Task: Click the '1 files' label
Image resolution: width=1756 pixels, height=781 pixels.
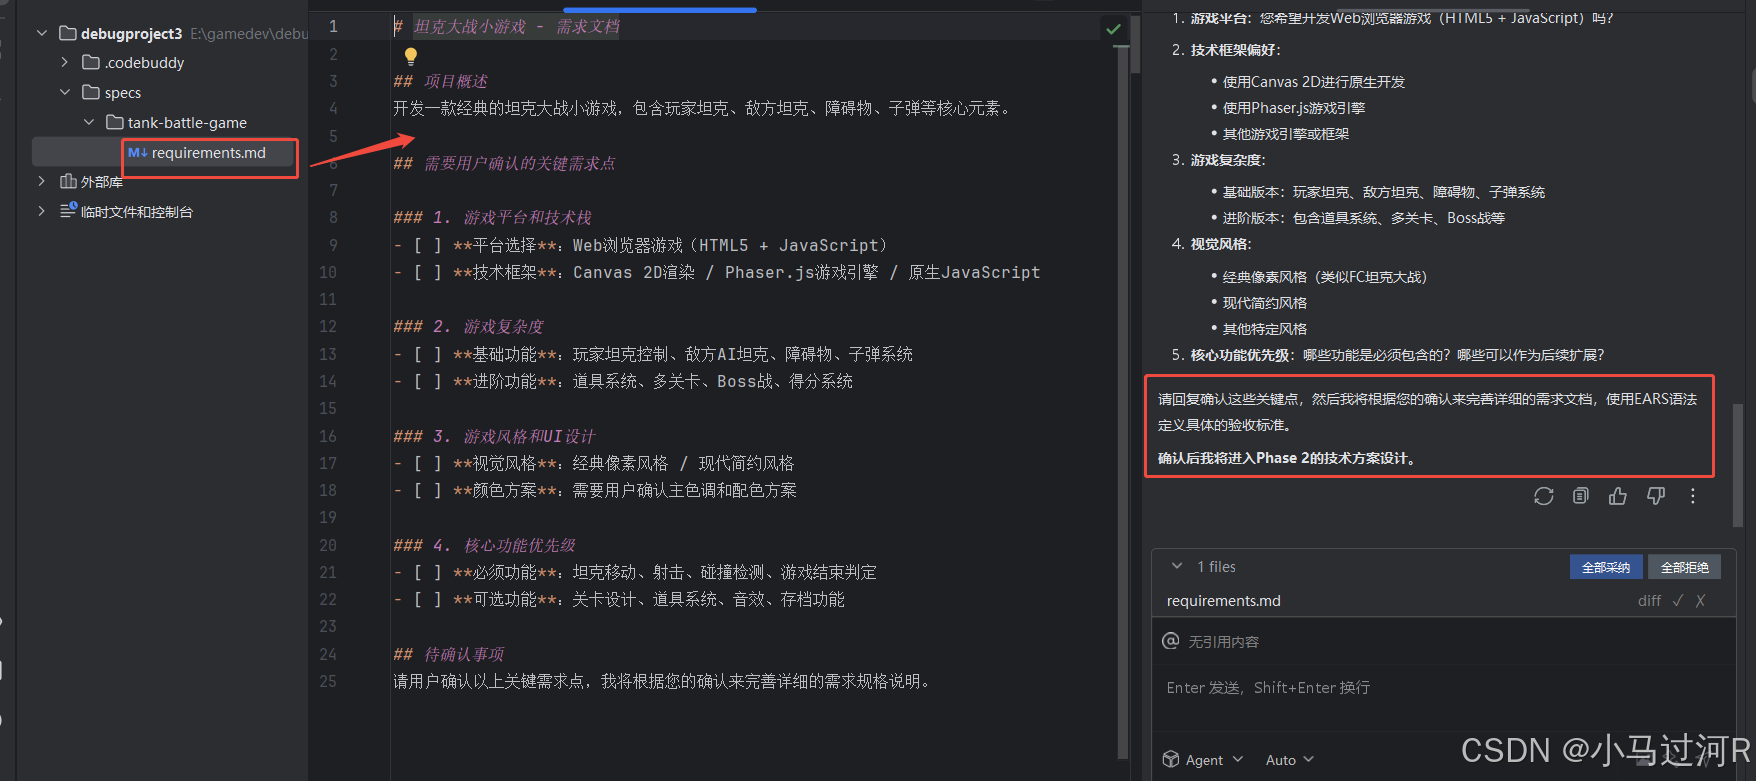Action: point(1216,567)
